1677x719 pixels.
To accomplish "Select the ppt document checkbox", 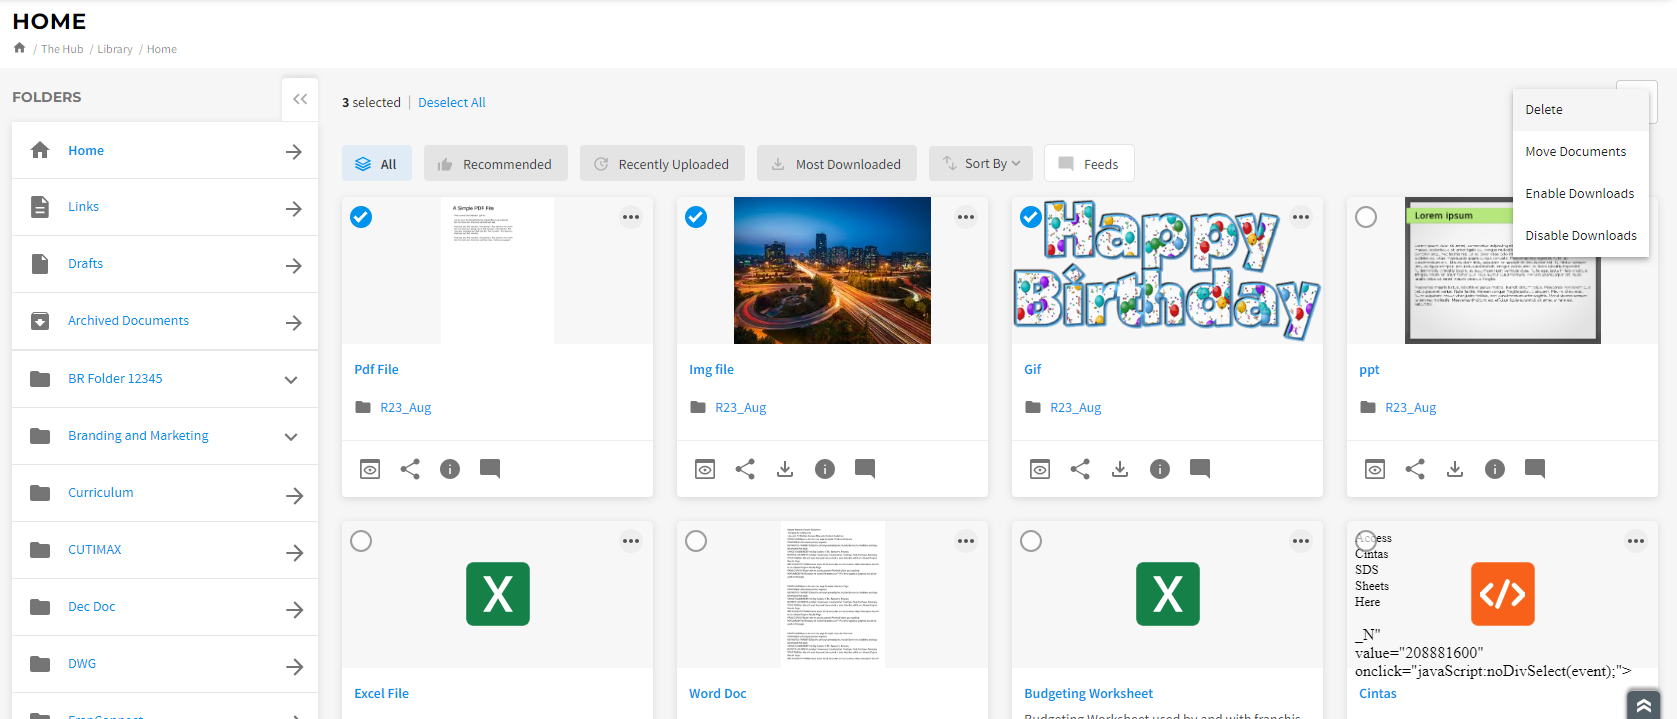I will tap(1366, 217).
